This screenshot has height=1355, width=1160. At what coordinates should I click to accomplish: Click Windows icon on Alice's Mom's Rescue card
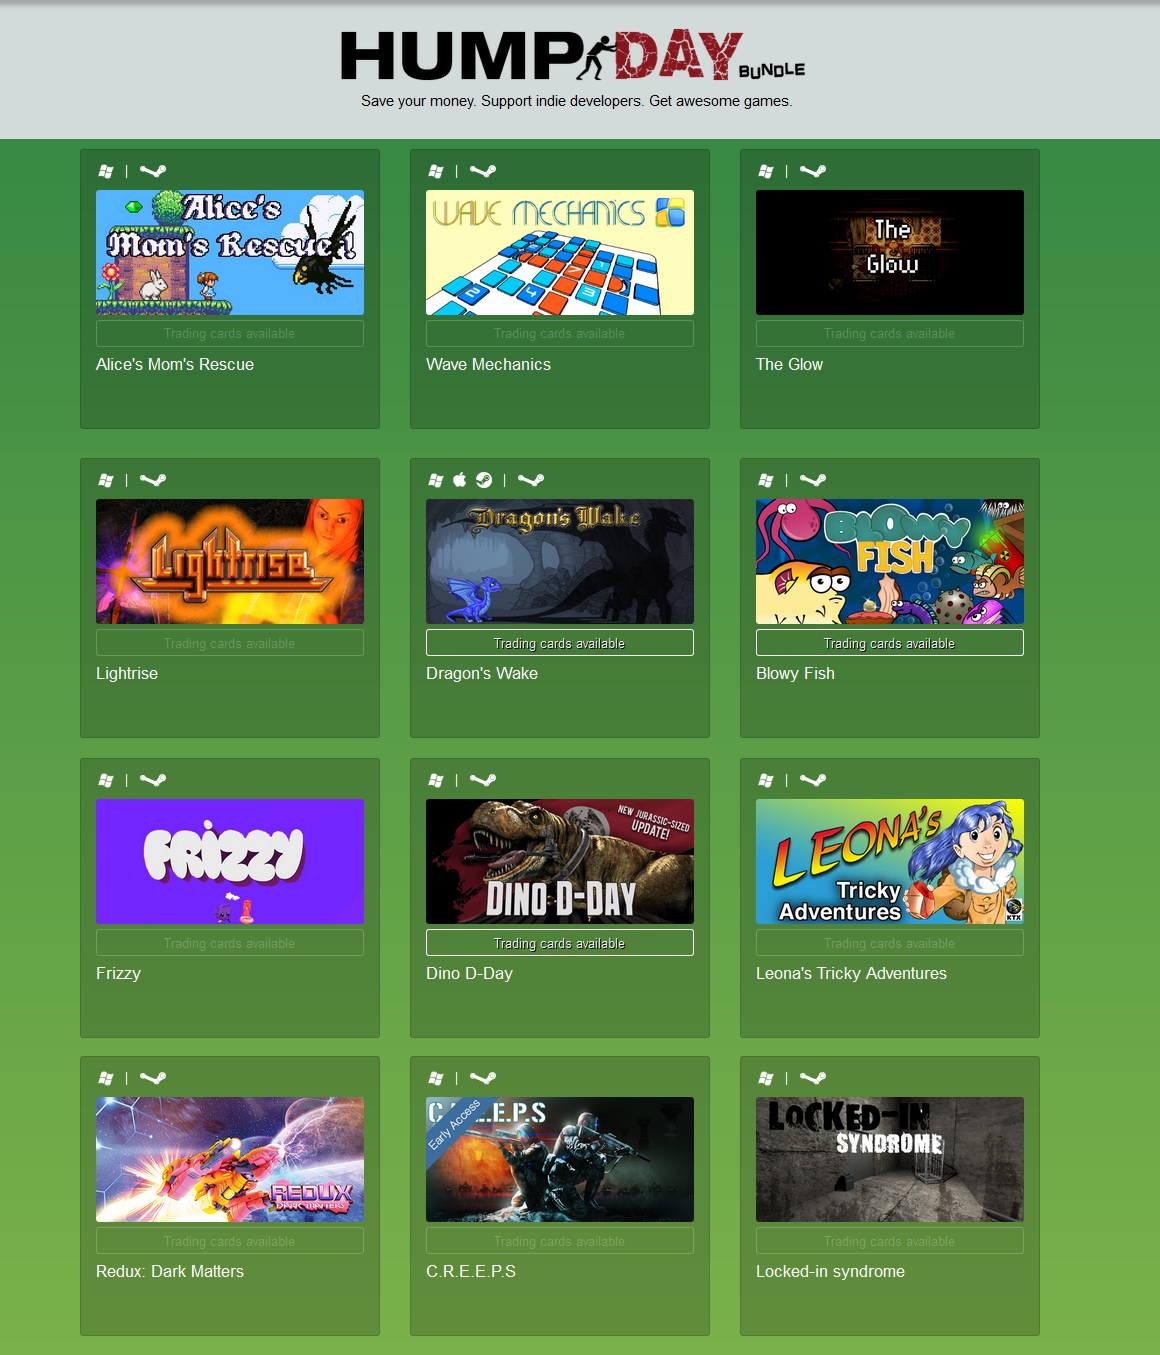tap(106, 171)
